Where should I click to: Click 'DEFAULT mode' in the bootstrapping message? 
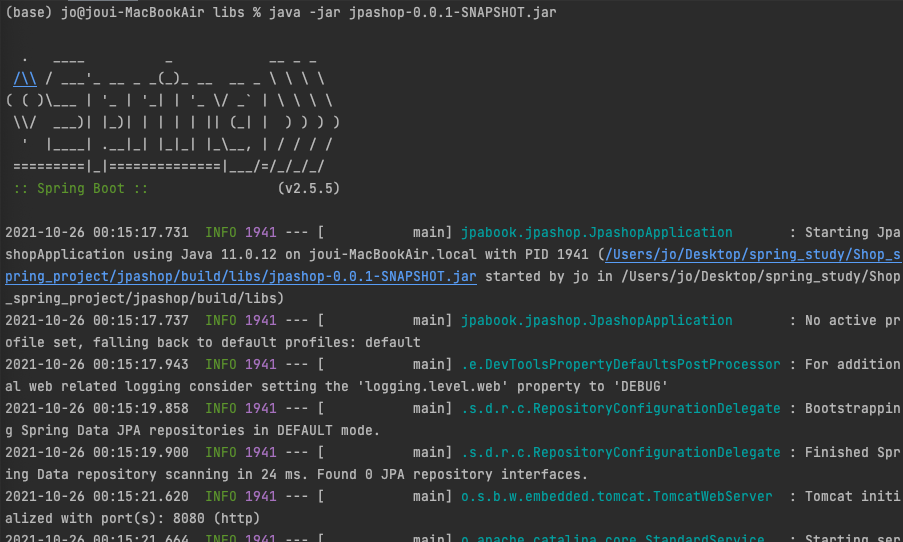(x=328, y=430)
